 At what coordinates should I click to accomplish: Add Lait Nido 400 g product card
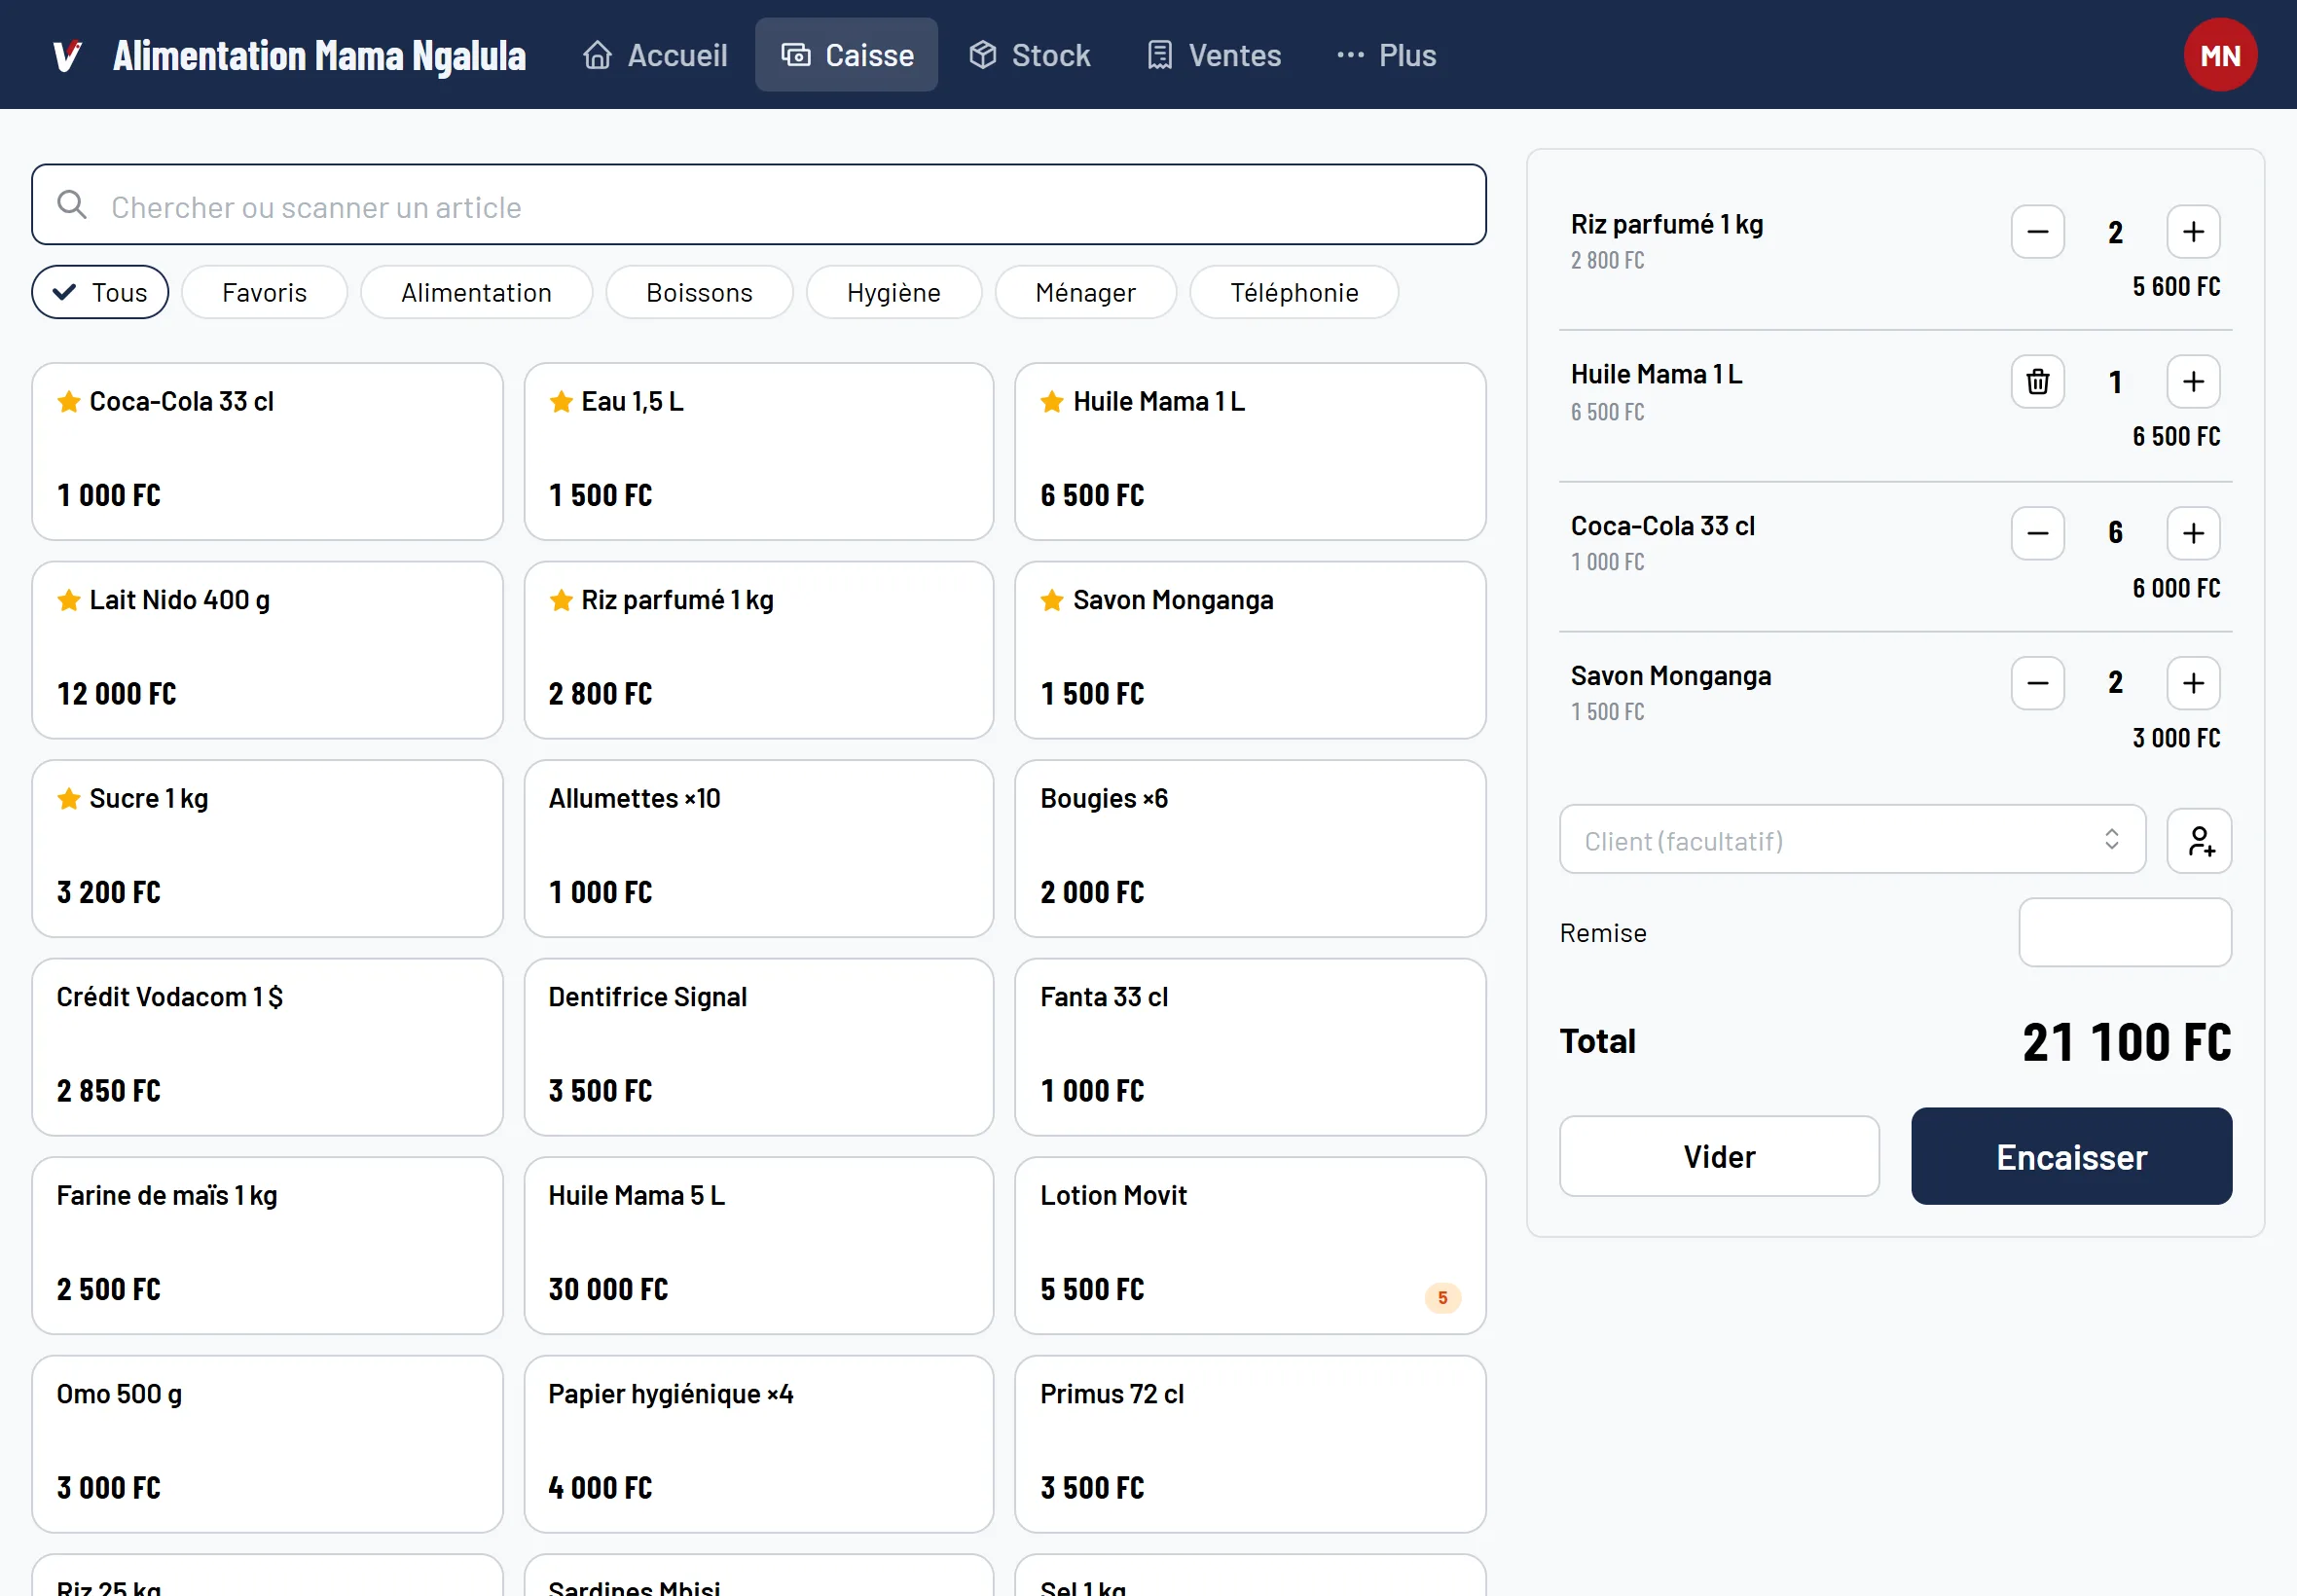coord(267,651)
